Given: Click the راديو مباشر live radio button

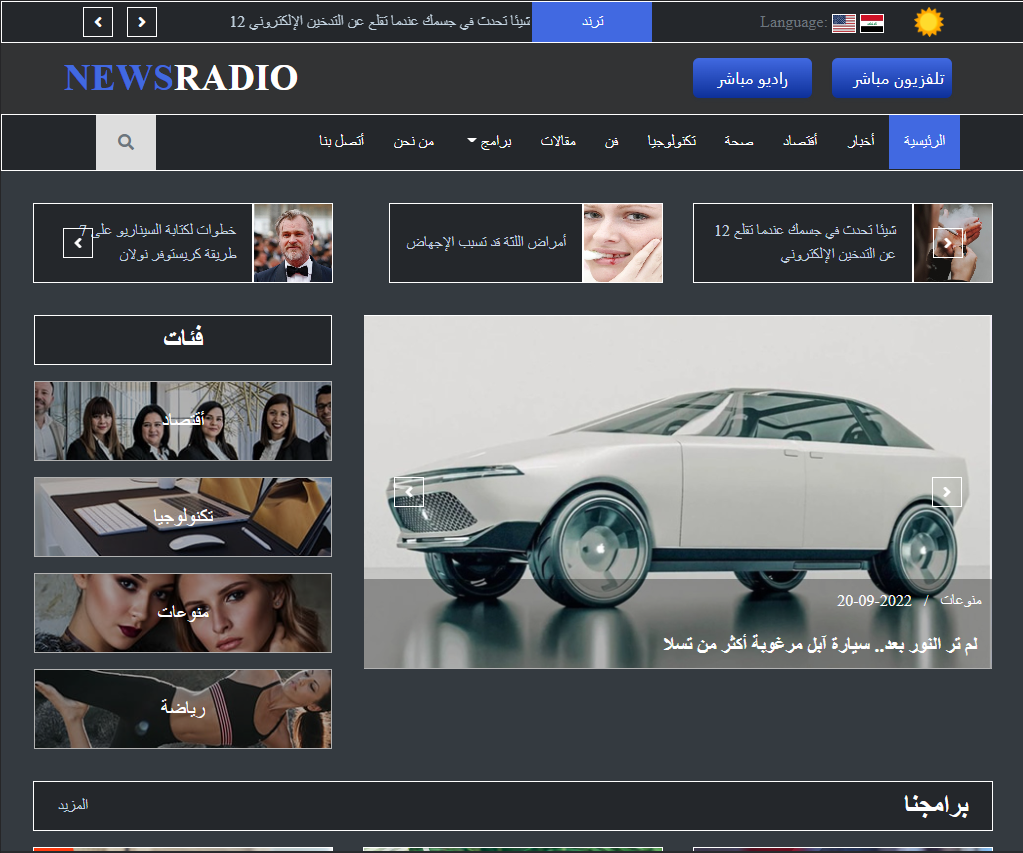Looking at the screenshot, I should pos(752,78).
